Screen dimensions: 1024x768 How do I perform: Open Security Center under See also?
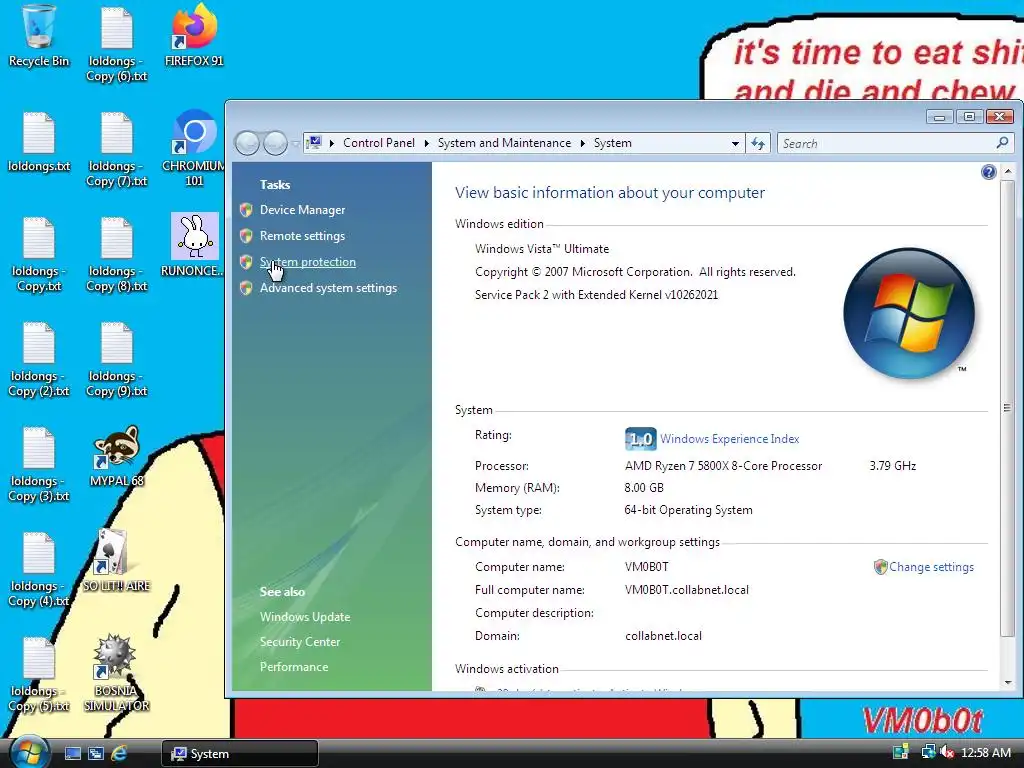(300, 642)
